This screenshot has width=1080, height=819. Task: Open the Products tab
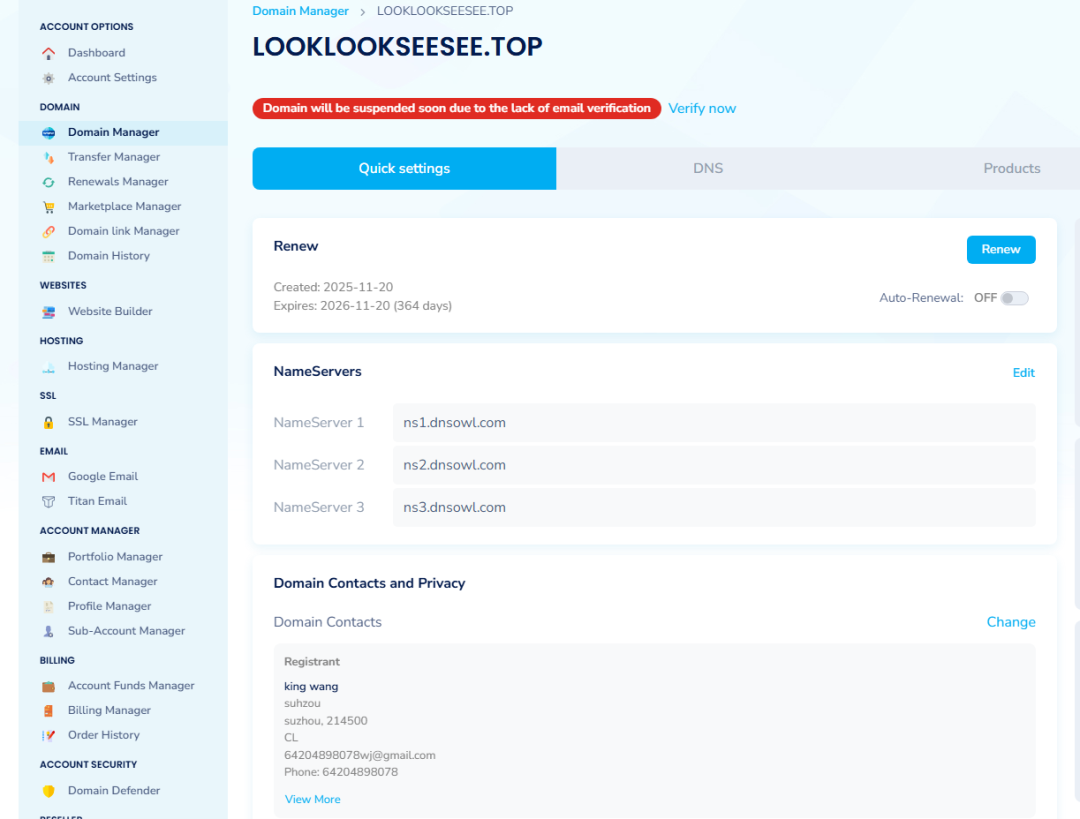click(1011, 168)
